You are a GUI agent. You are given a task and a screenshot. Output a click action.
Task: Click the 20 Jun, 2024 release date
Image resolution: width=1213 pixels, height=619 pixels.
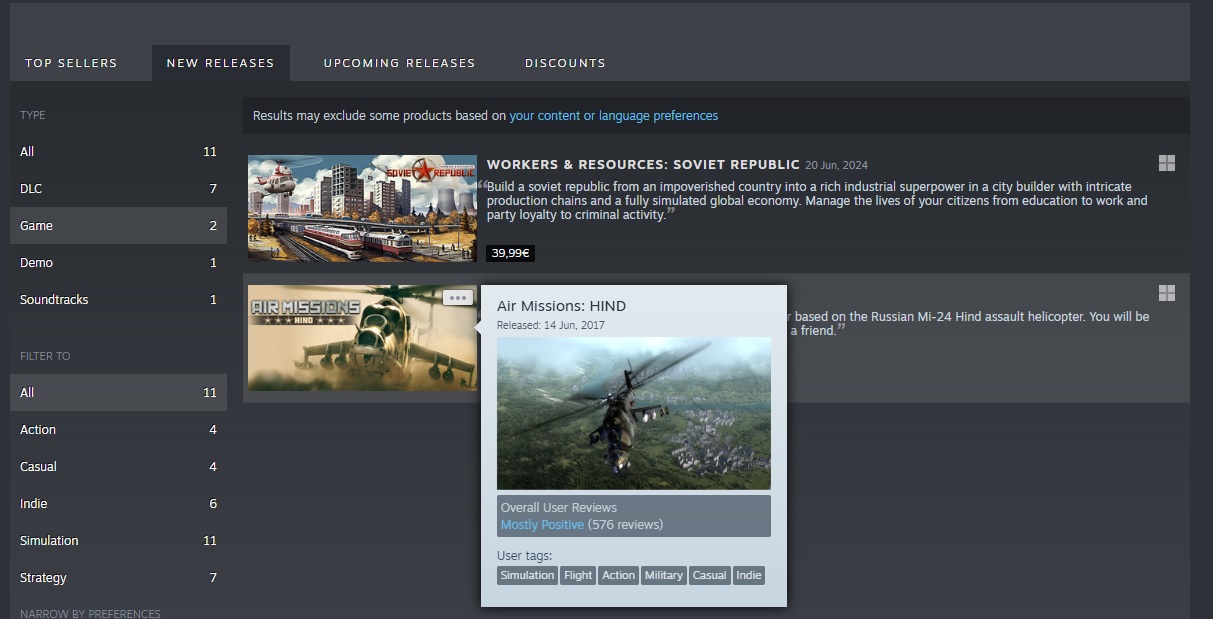pos(838,165)
